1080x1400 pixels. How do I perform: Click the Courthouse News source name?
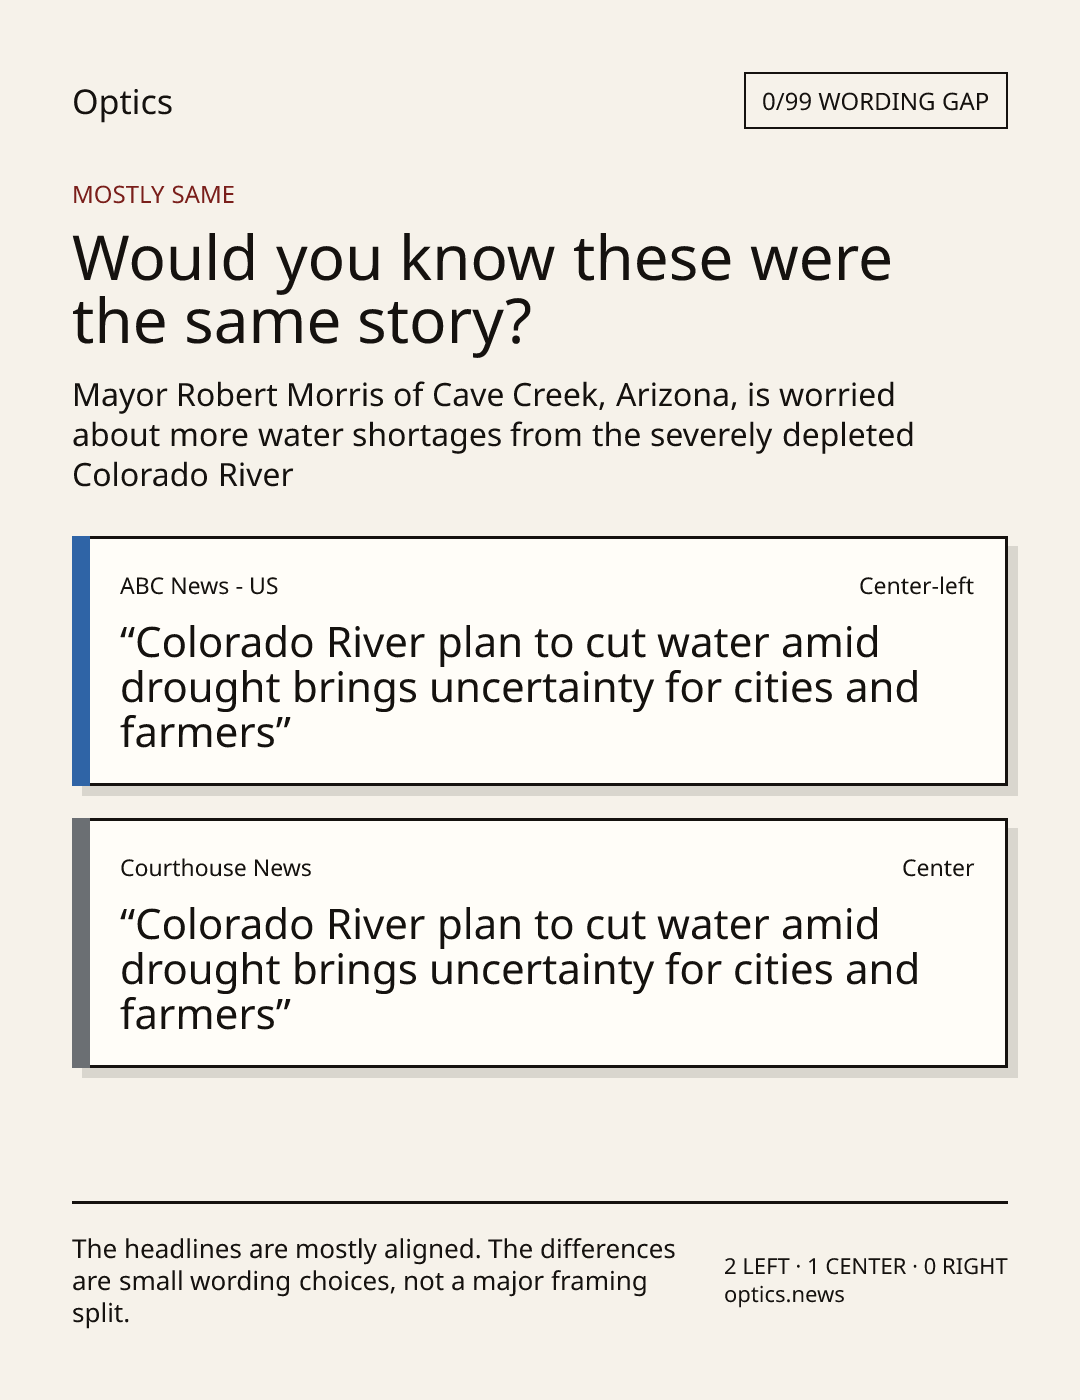pos(216,868)
